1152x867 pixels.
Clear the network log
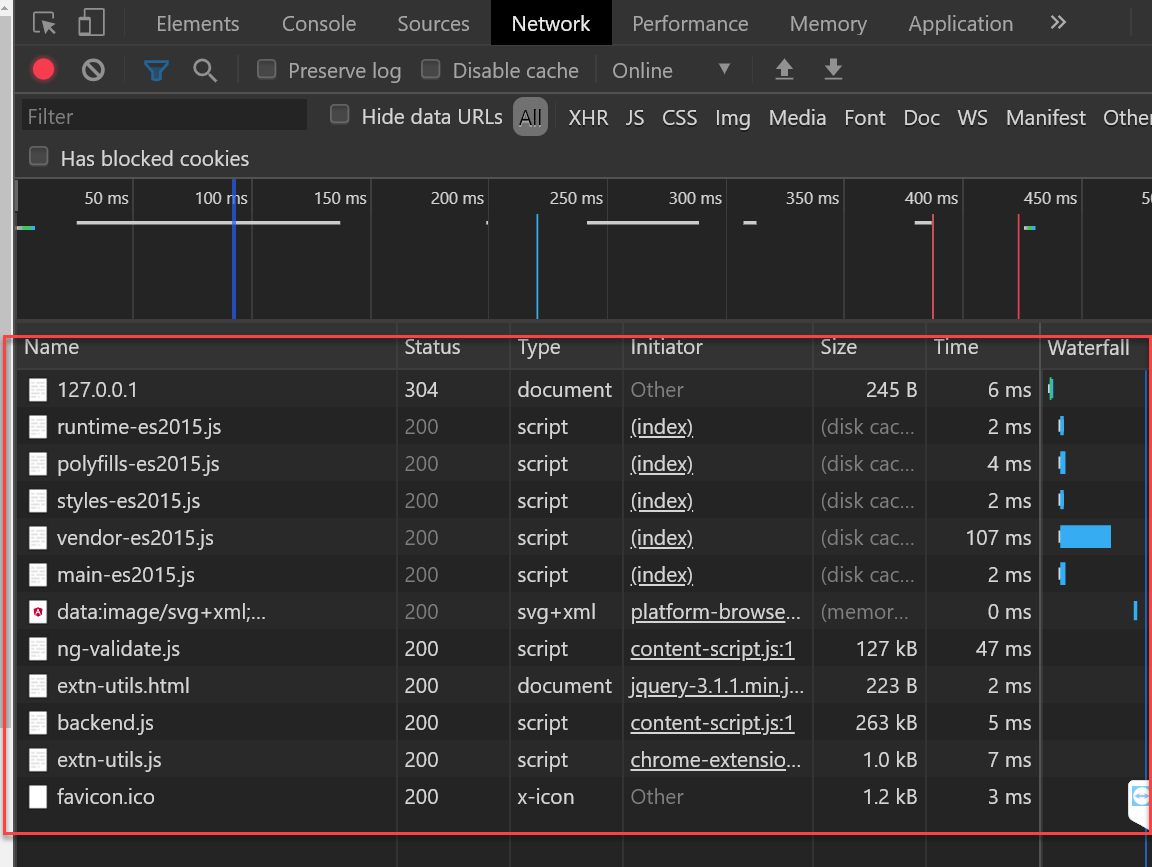pos(93,70)
